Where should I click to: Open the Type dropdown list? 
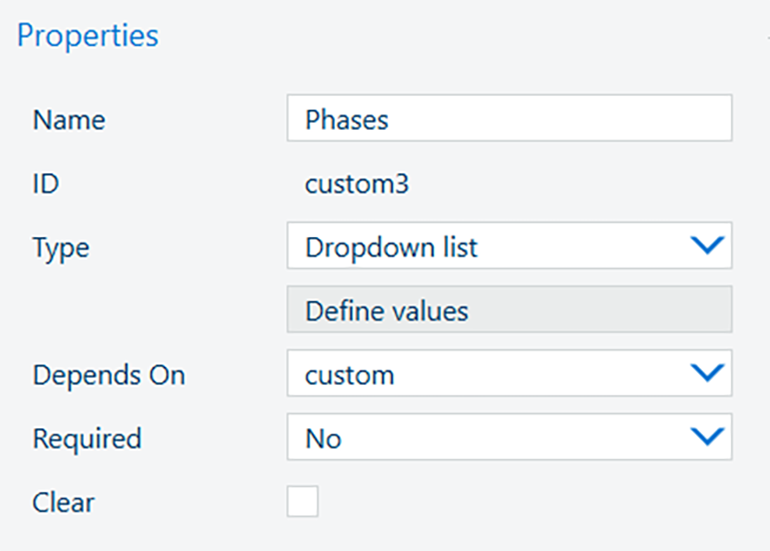tap(508, 246)
